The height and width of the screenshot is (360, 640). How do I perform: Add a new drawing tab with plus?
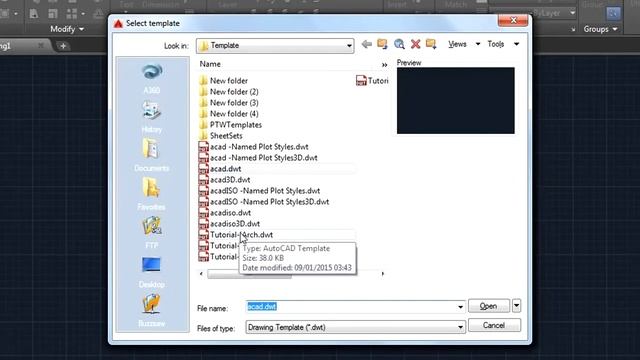pyautogui.click(x=63, y=46)
